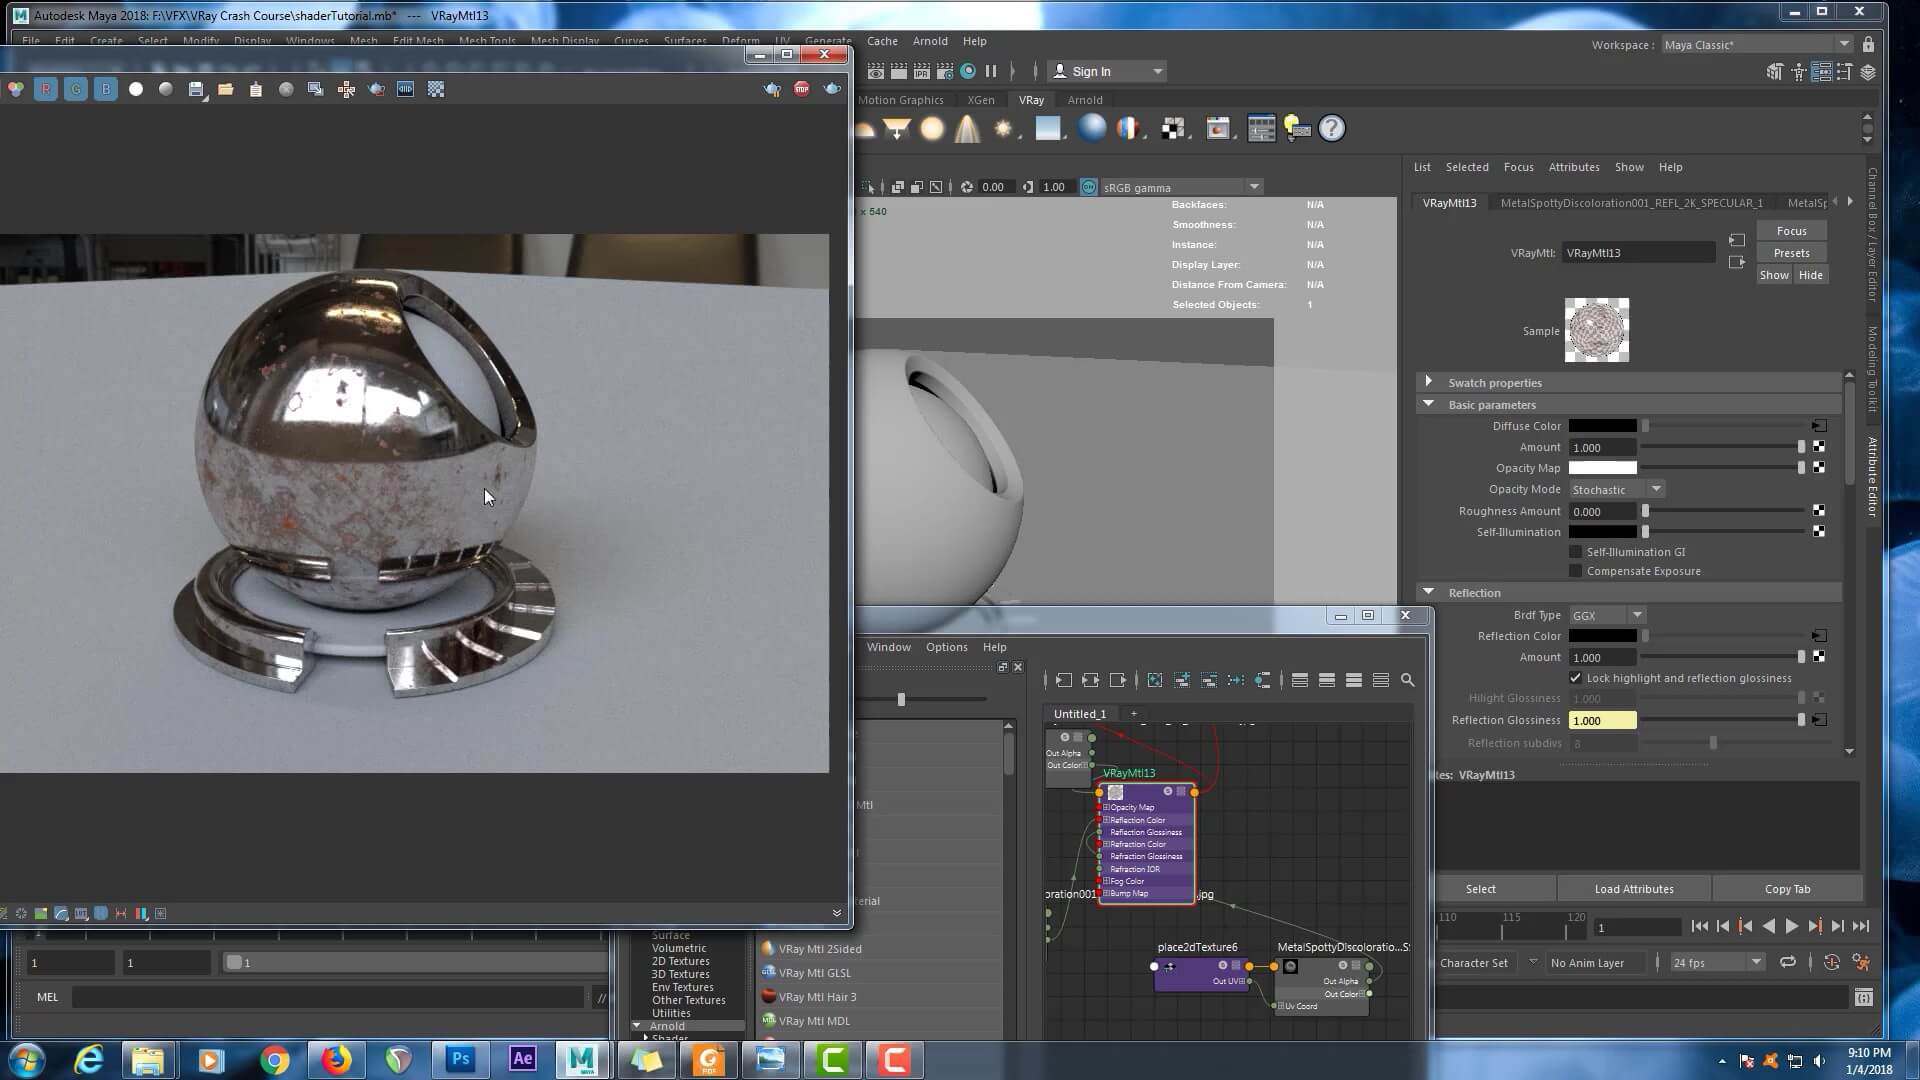Click the IPR render clapperboard icon
The height and width of the screenshot is (1080, 1920).
[921, 71]
